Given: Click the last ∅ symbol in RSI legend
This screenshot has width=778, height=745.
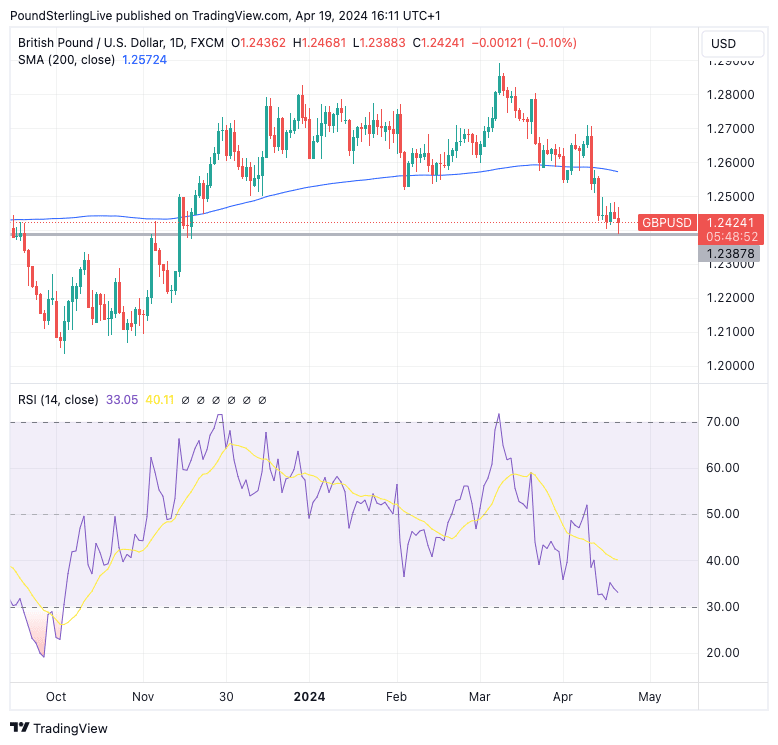Looking at the screenshot, I should (262, 400).
